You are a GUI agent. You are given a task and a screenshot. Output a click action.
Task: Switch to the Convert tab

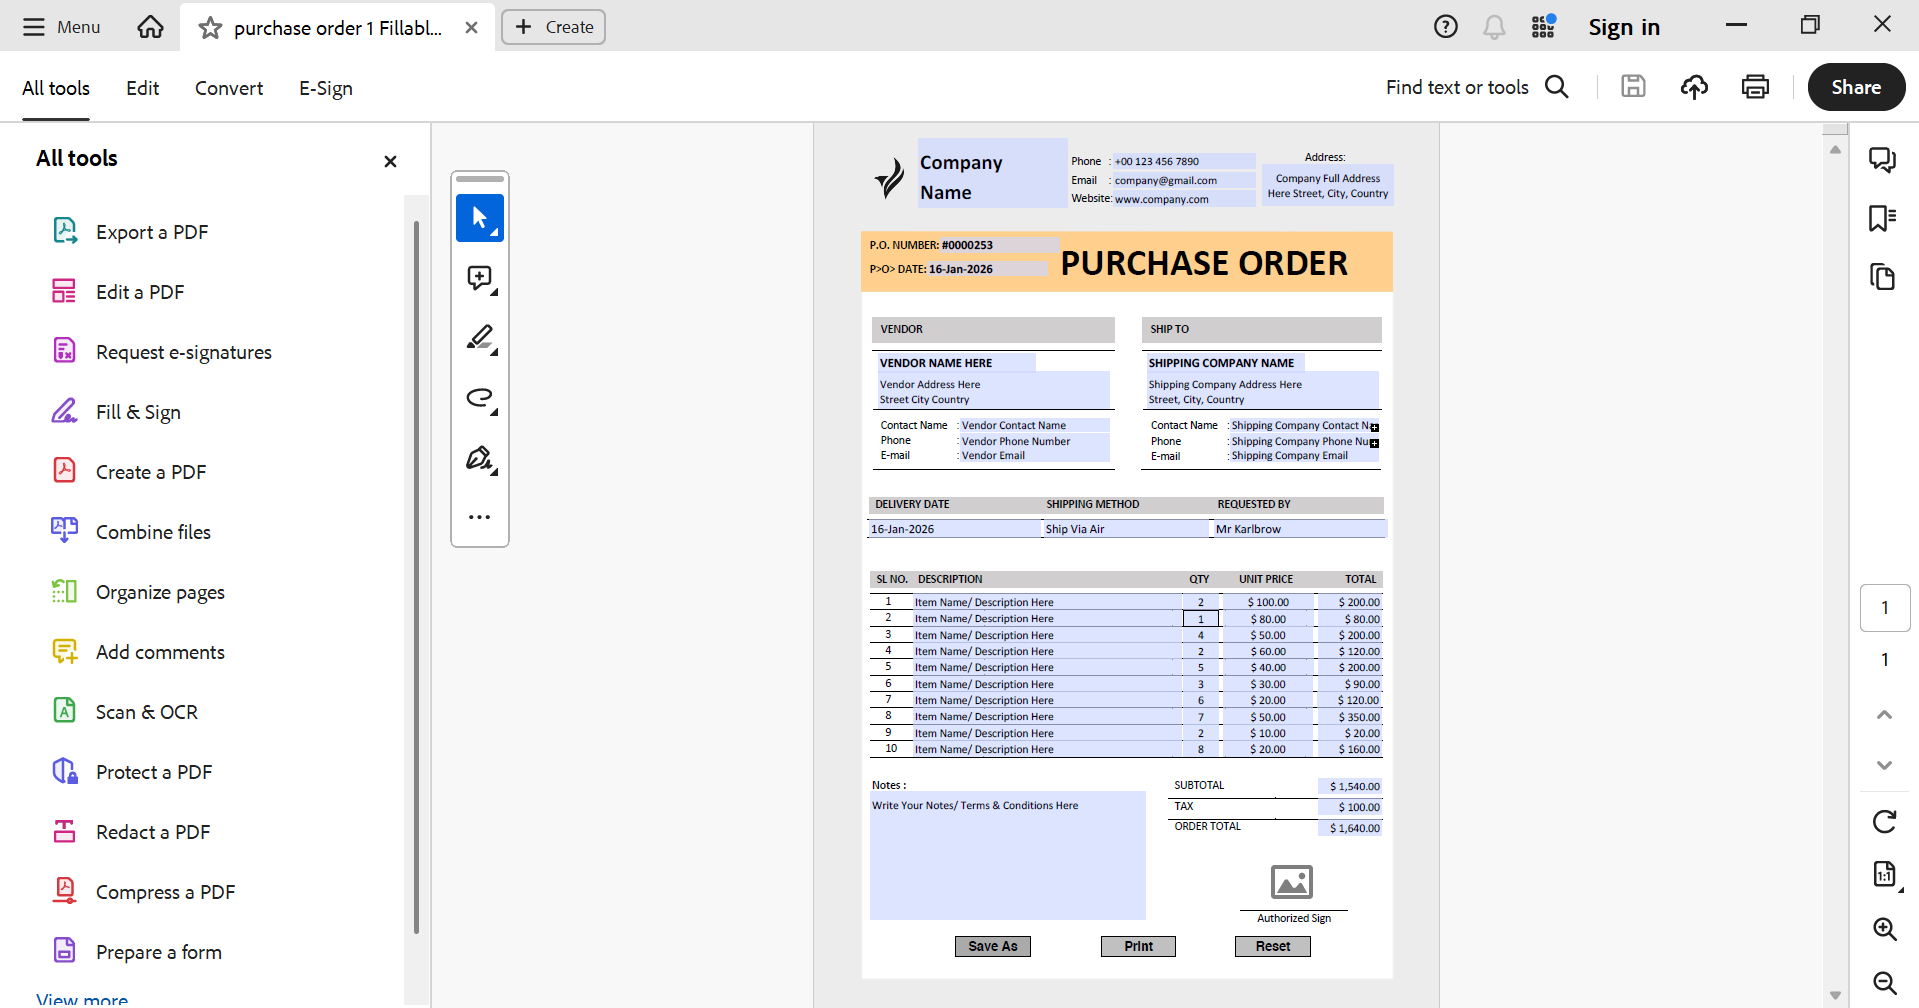click(229, 88)
